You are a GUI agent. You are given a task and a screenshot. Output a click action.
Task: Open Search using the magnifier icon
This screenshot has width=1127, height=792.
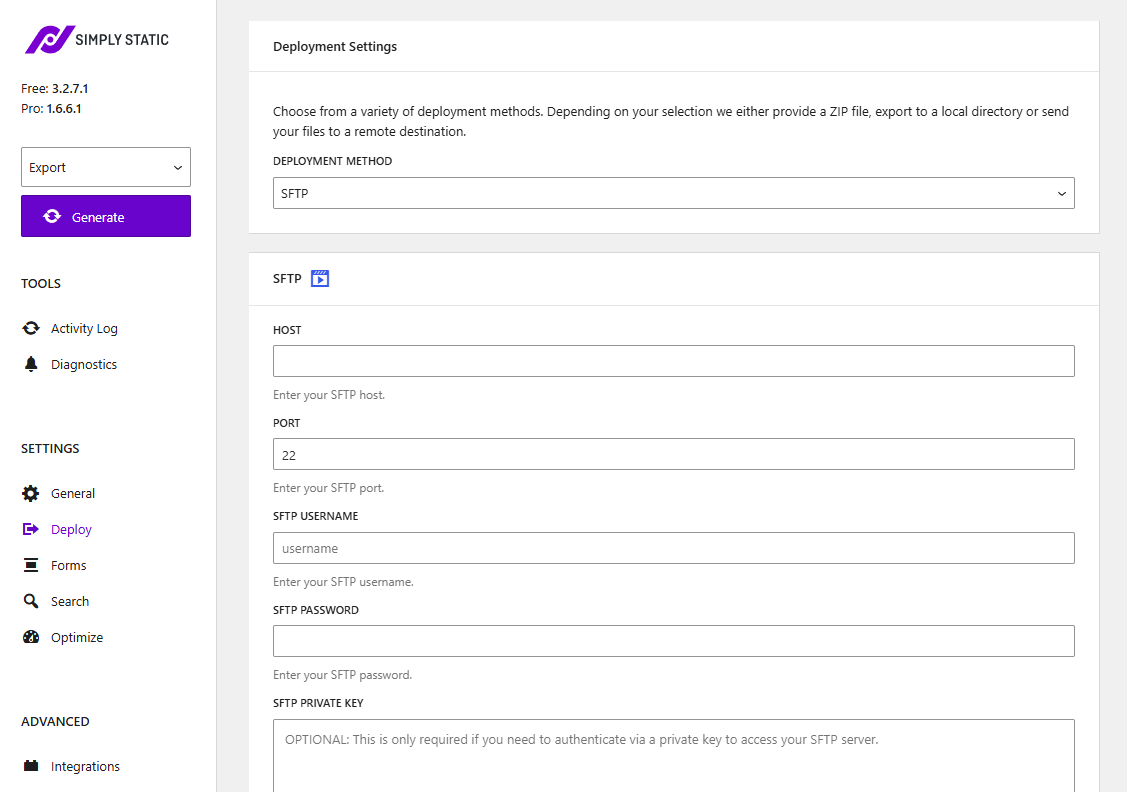click(29, 601)
